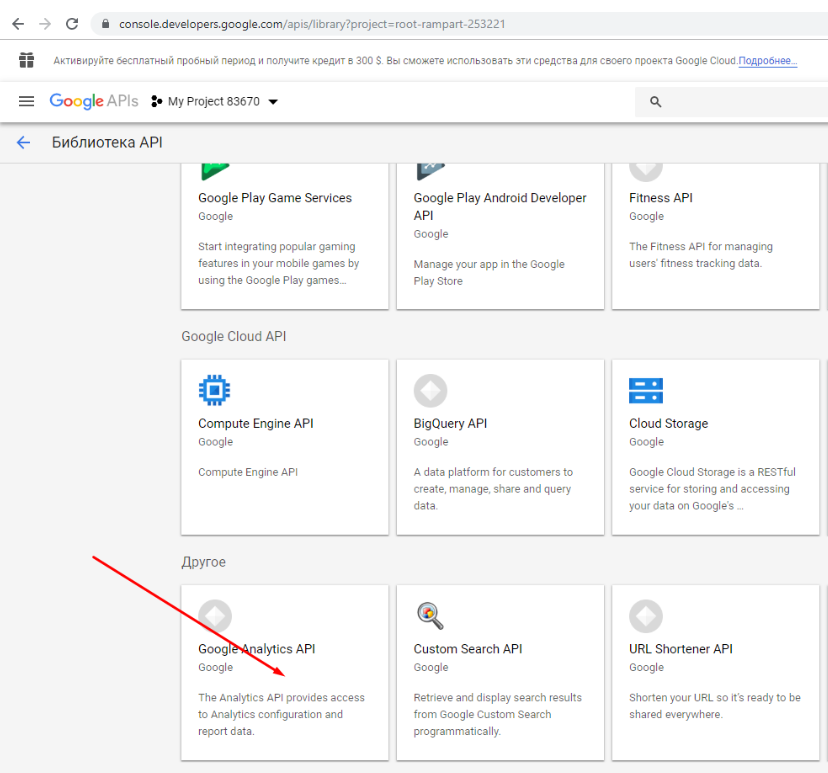828x773 pixels.
Task: Click the Google Analytics API placeholder icon
Action: [215, 616]
